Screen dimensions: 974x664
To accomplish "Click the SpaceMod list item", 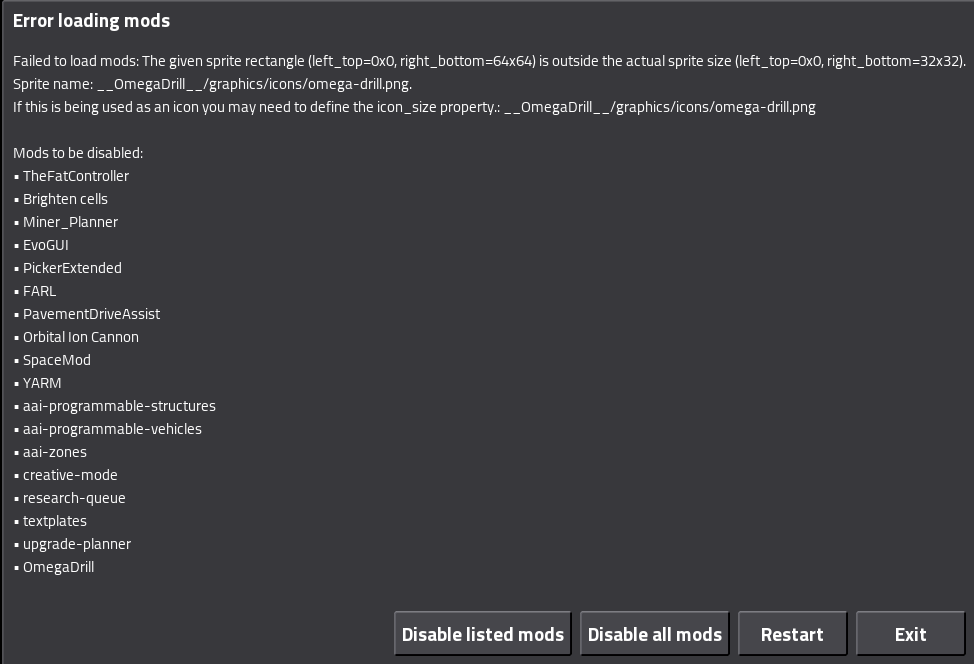I will 57,360.
